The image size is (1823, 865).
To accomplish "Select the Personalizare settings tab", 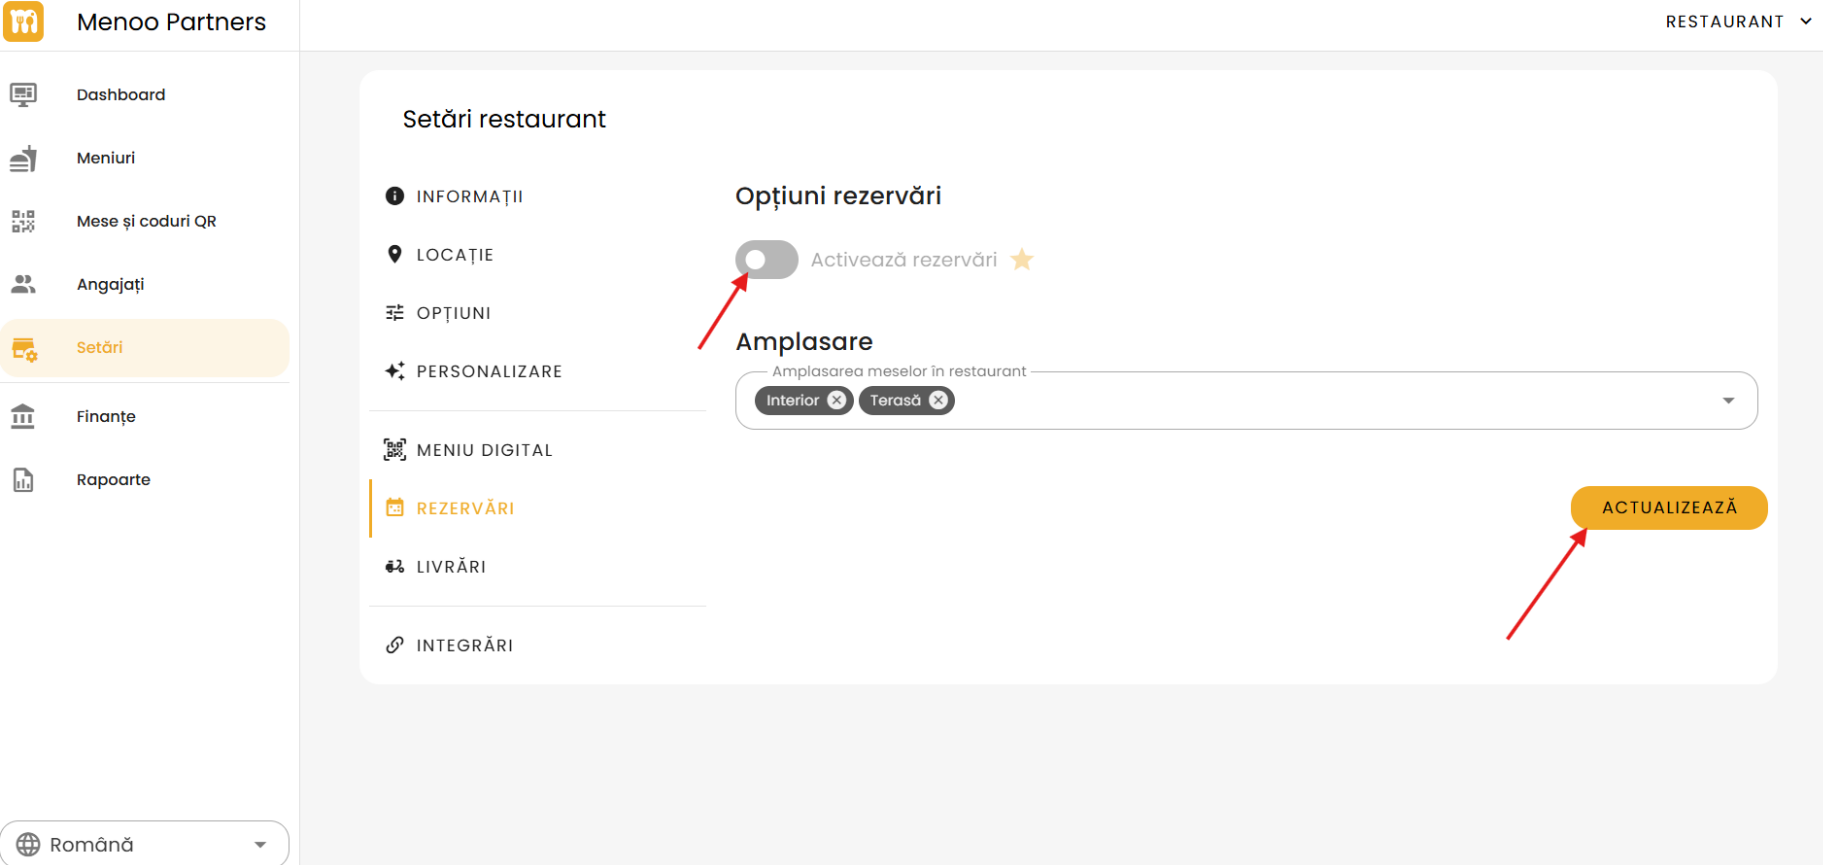I will [489, 372].
